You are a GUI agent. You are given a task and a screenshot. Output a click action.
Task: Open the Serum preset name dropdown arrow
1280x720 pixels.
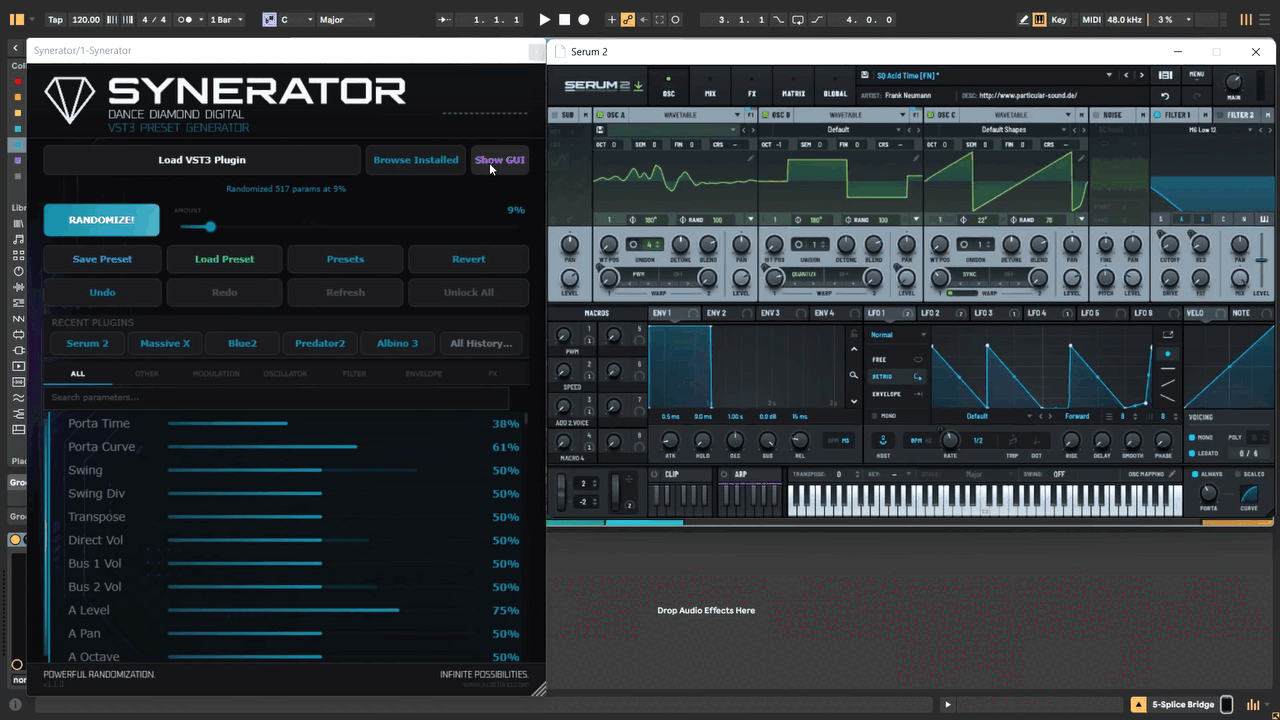pyautogui.click(x=1109, y=75)
